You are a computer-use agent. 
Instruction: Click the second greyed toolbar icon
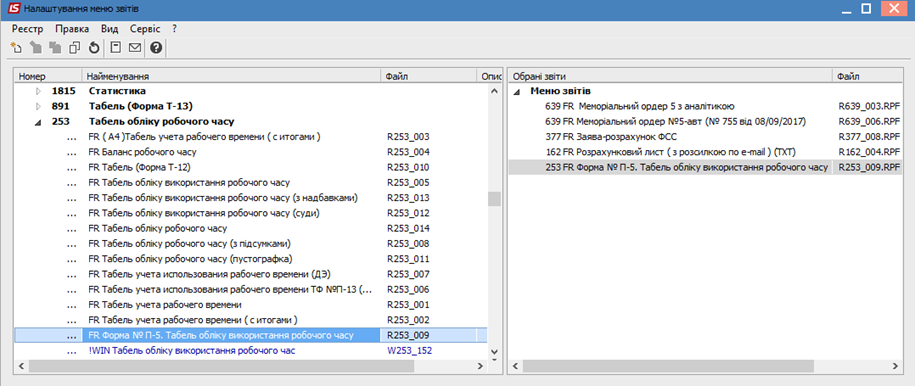pyautogui.click(x=36, y=48)
